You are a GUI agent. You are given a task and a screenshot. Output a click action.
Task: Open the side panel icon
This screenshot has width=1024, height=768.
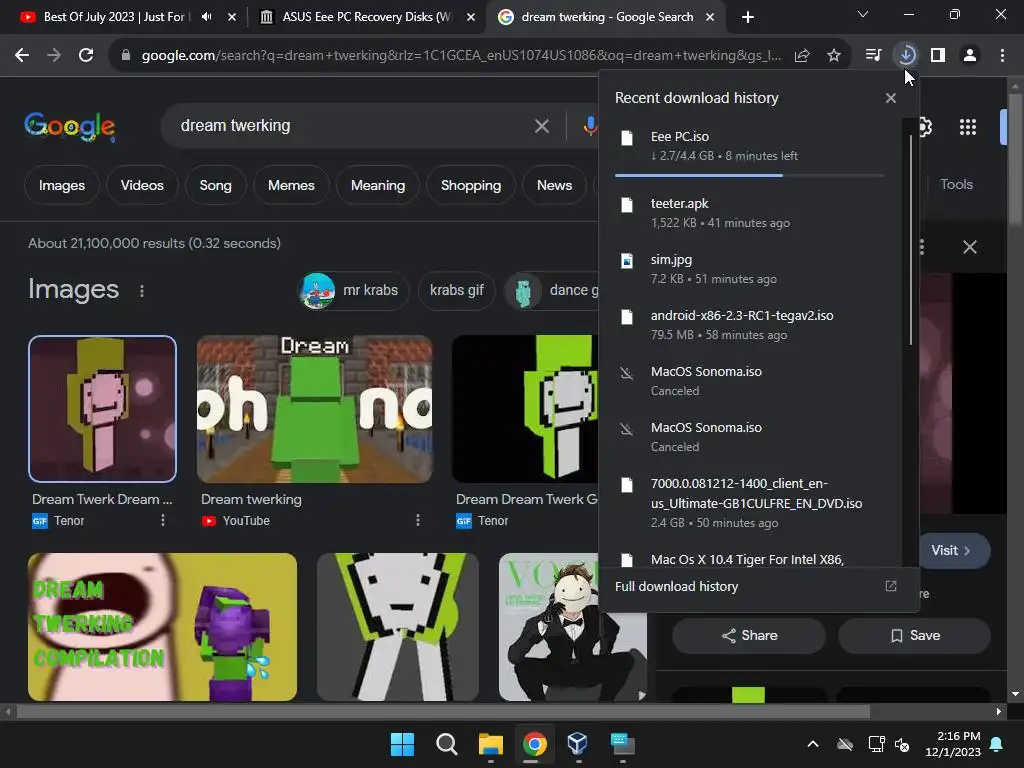pos(938,56)
